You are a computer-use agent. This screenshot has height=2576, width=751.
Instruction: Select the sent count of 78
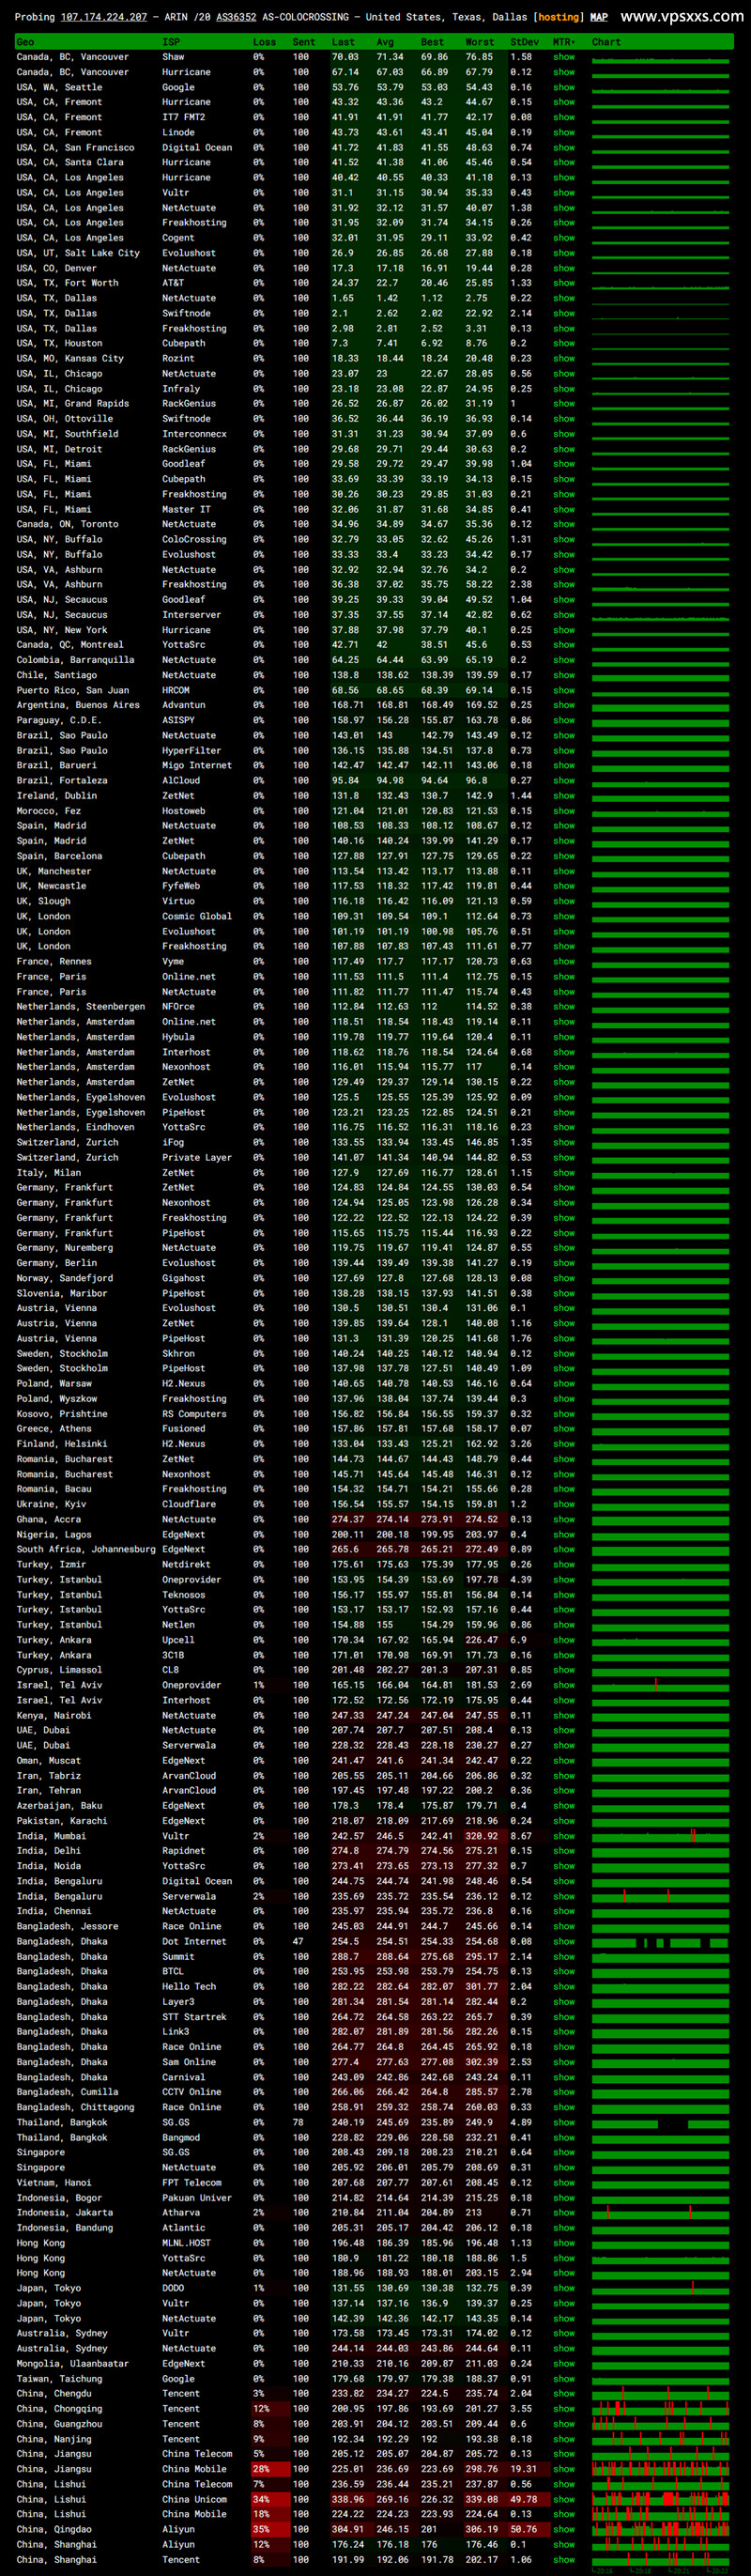298,2122
